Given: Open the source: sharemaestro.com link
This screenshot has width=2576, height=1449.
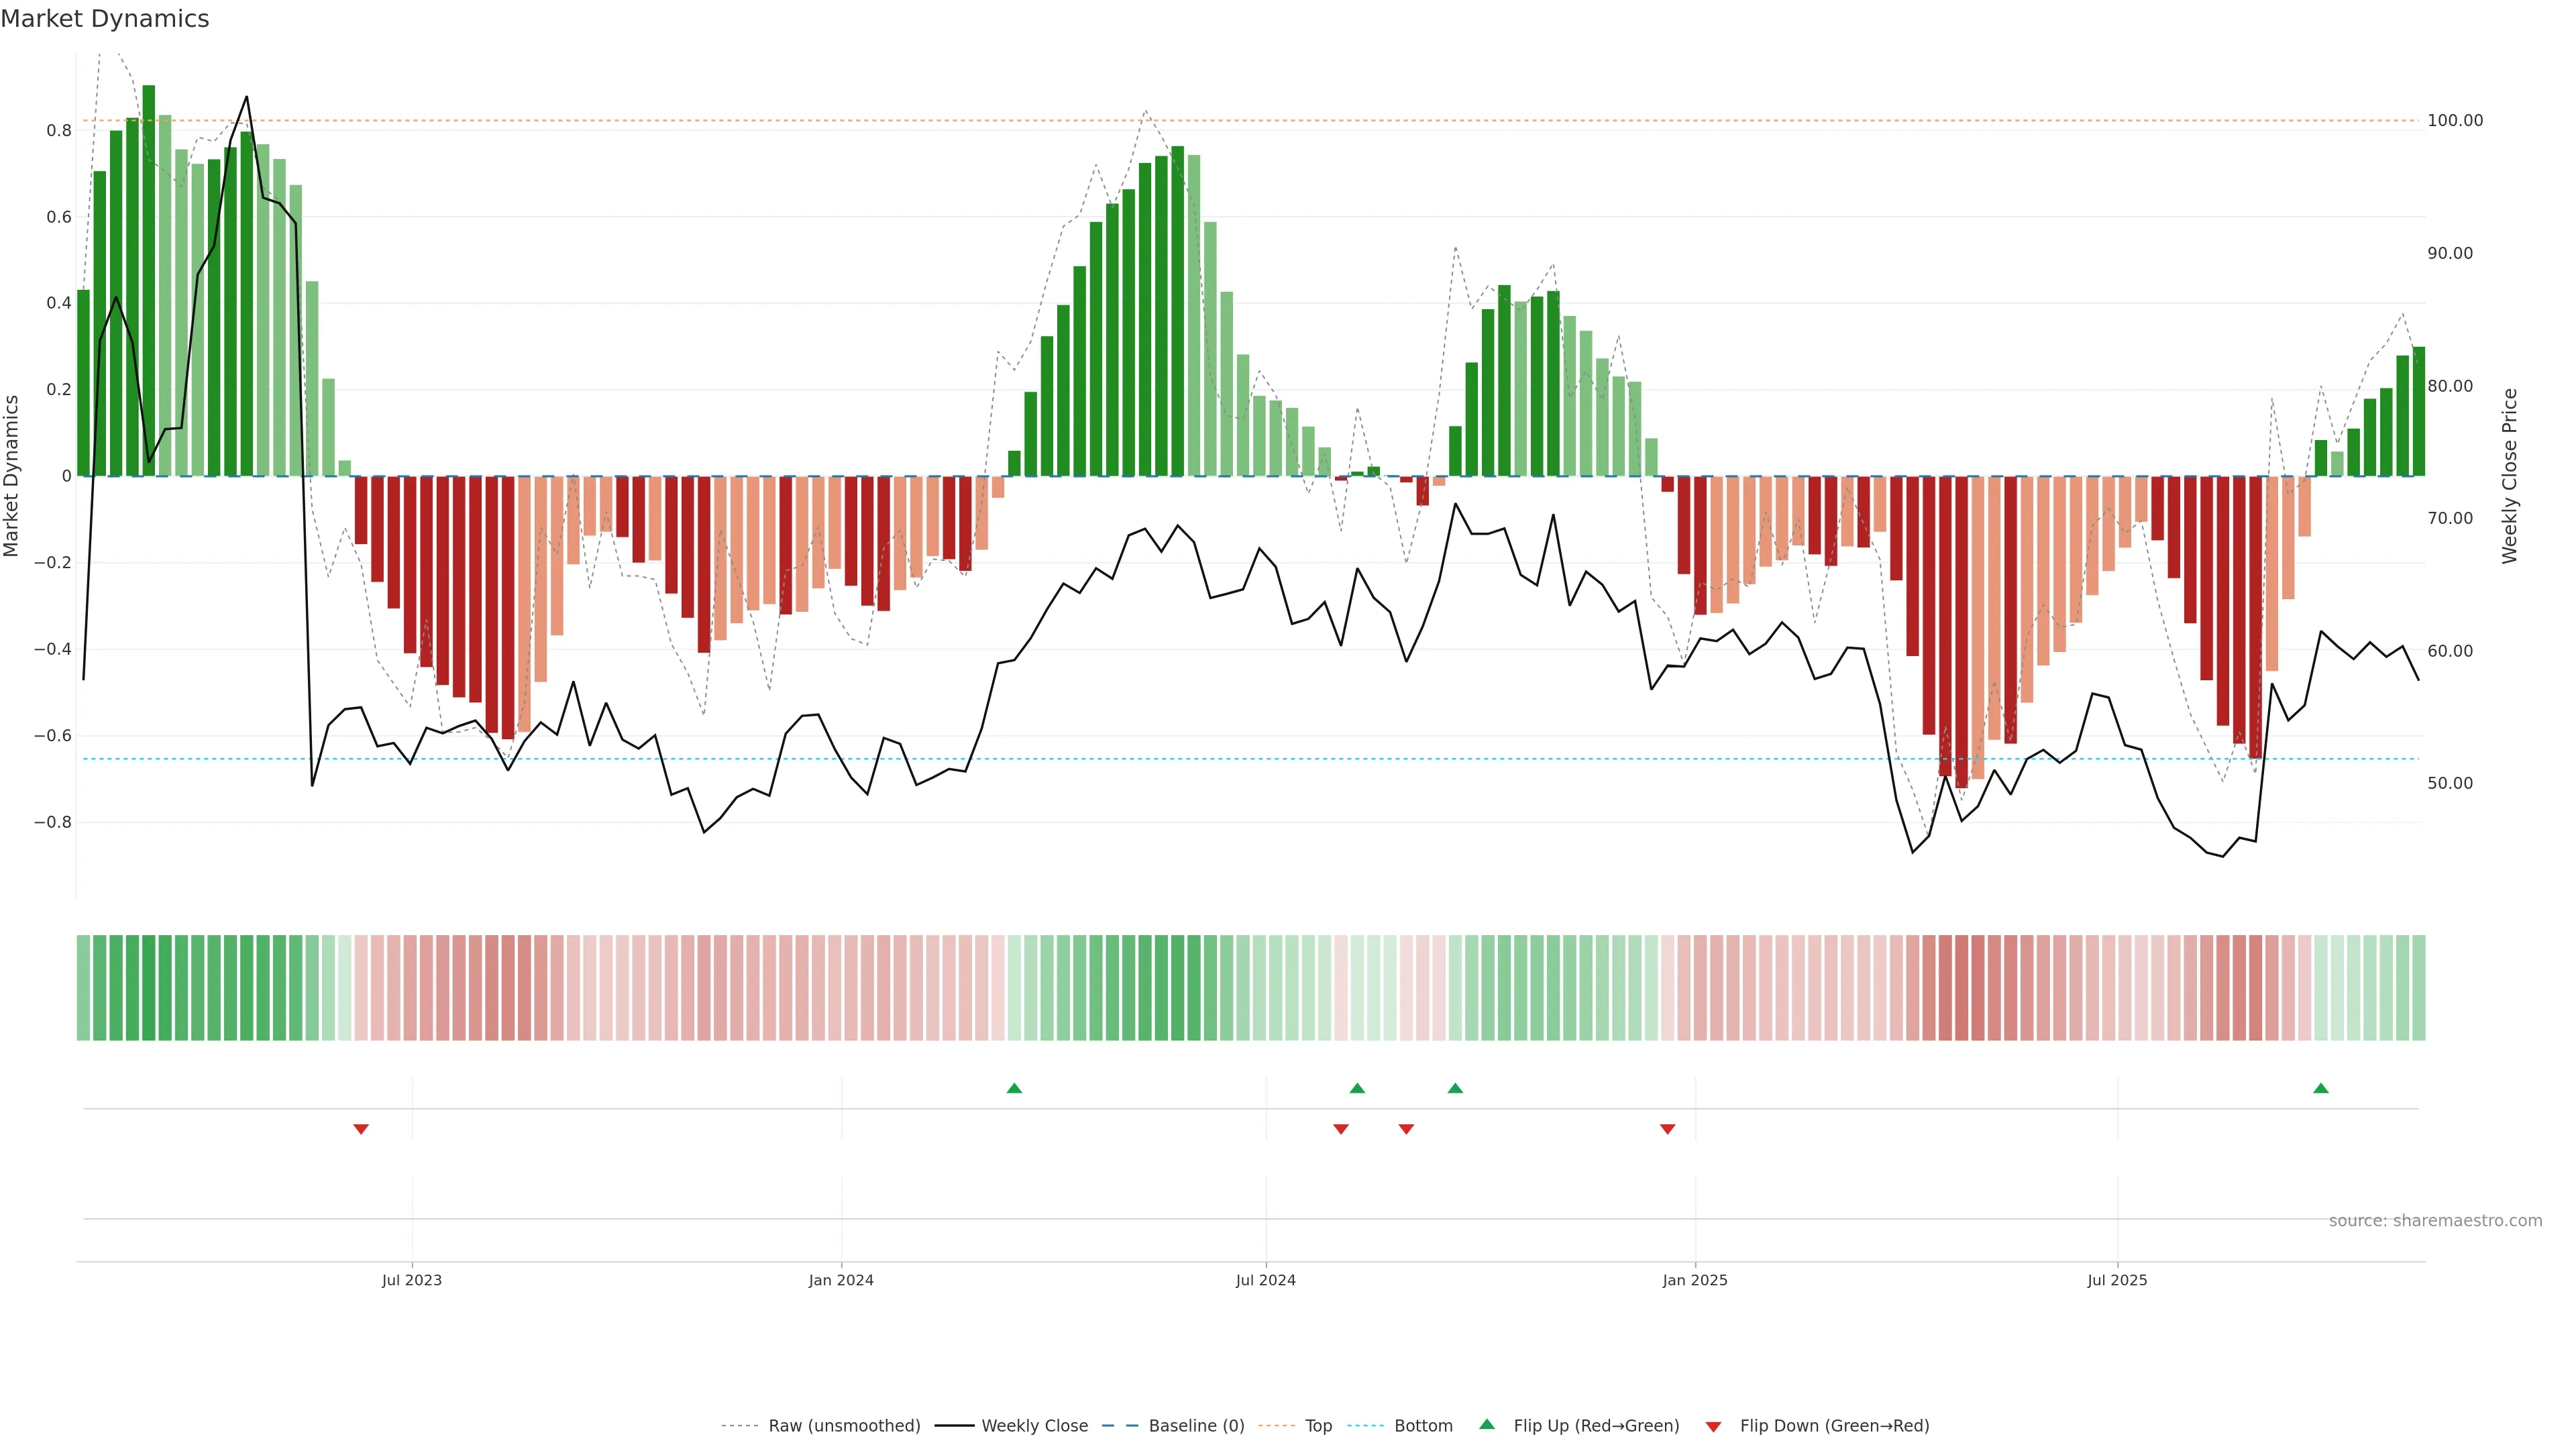Looking at the screenshot, I should coord(2435,1221).
